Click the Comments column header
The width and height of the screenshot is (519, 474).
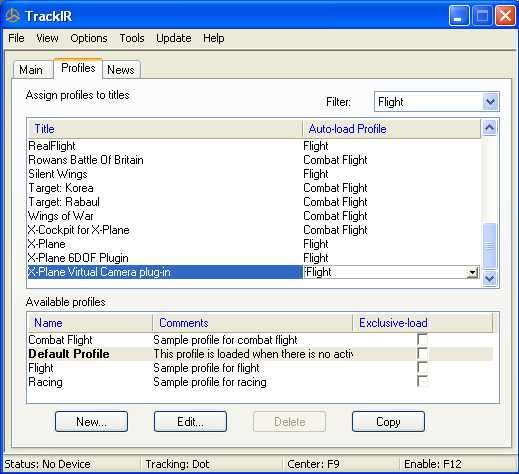click(252, 323)
